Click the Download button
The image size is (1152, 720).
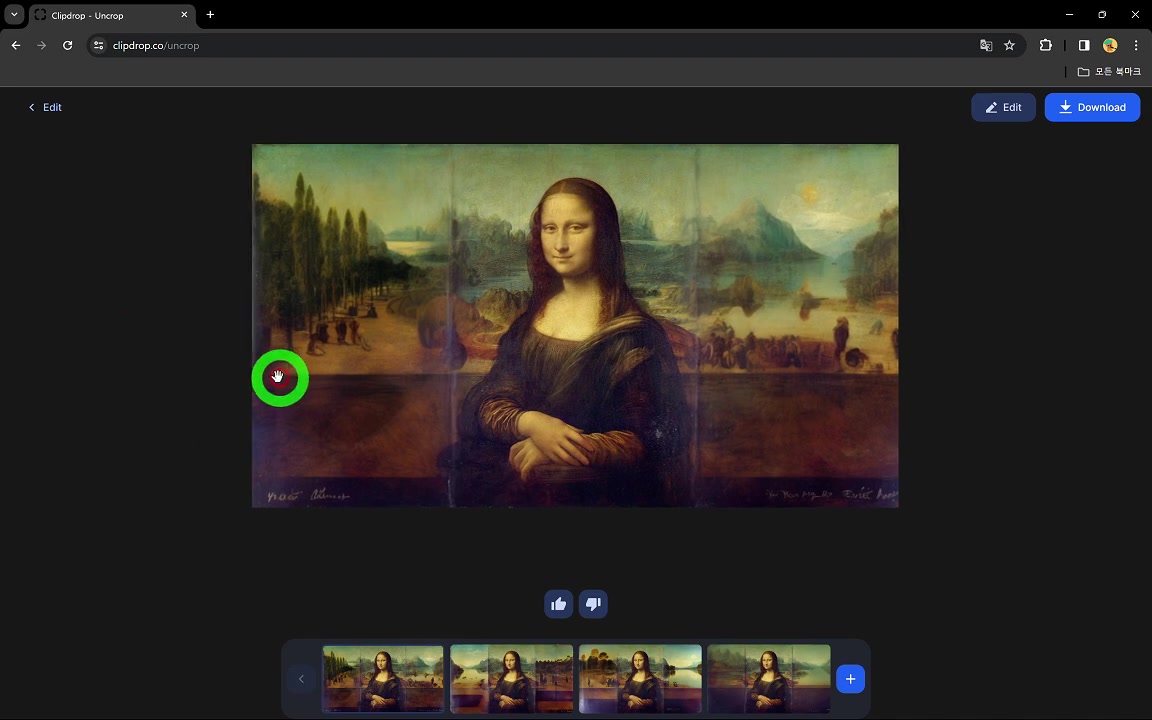point(1092,107)
